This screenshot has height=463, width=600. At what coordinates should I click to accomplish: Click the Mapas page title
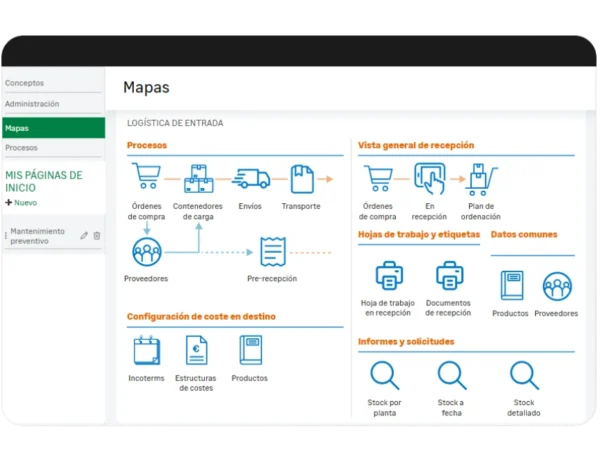146,87
